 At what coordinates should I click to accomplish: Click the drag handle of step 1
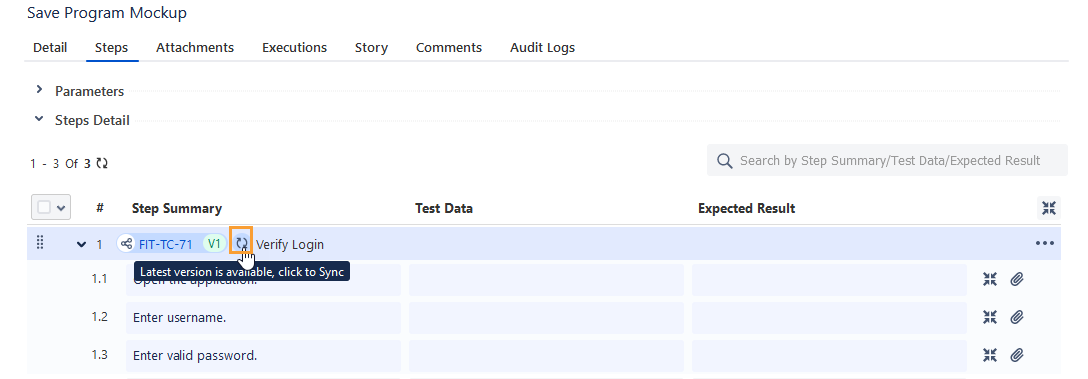point(40,243)
